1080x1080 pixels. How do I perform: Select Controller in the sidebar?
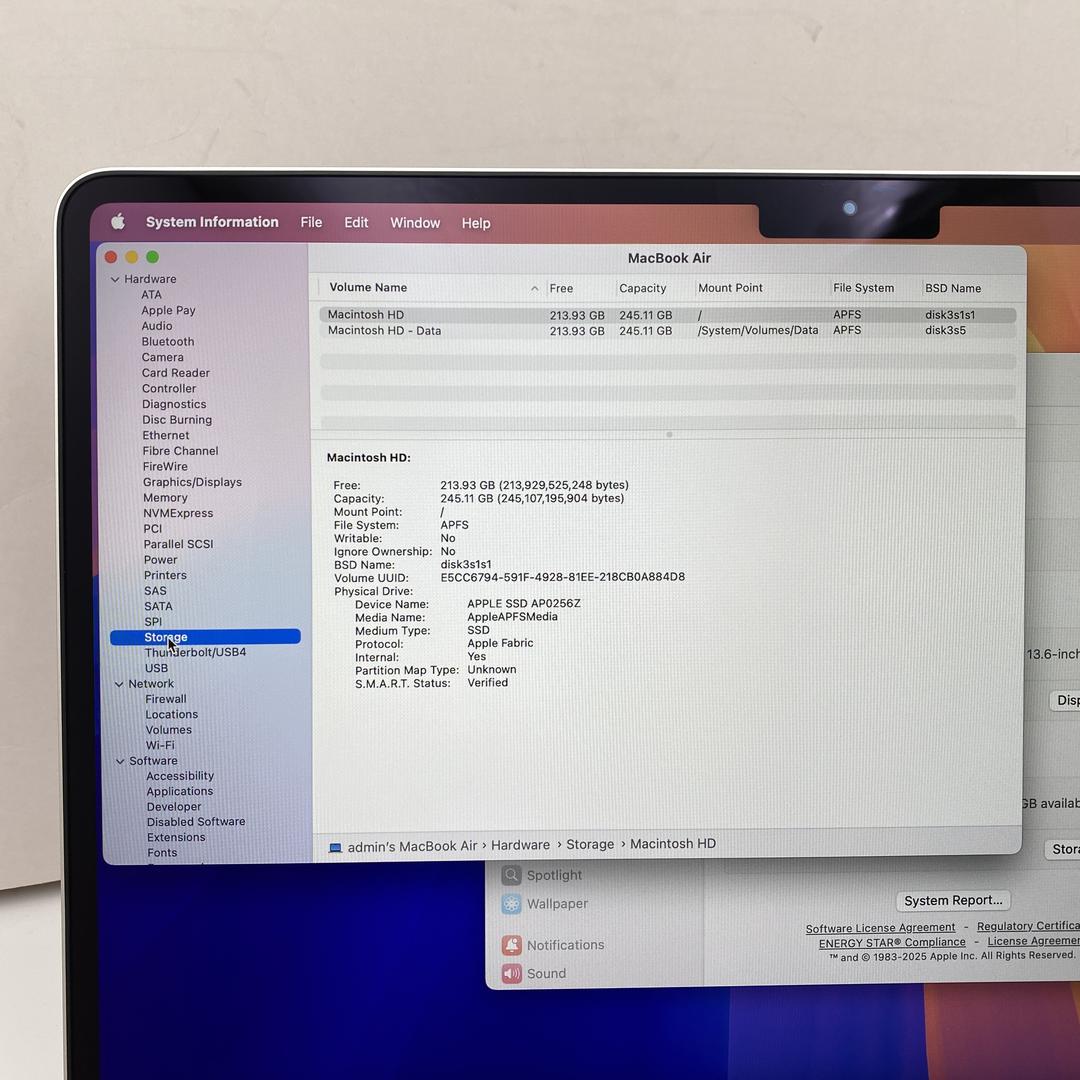(169, 388)
